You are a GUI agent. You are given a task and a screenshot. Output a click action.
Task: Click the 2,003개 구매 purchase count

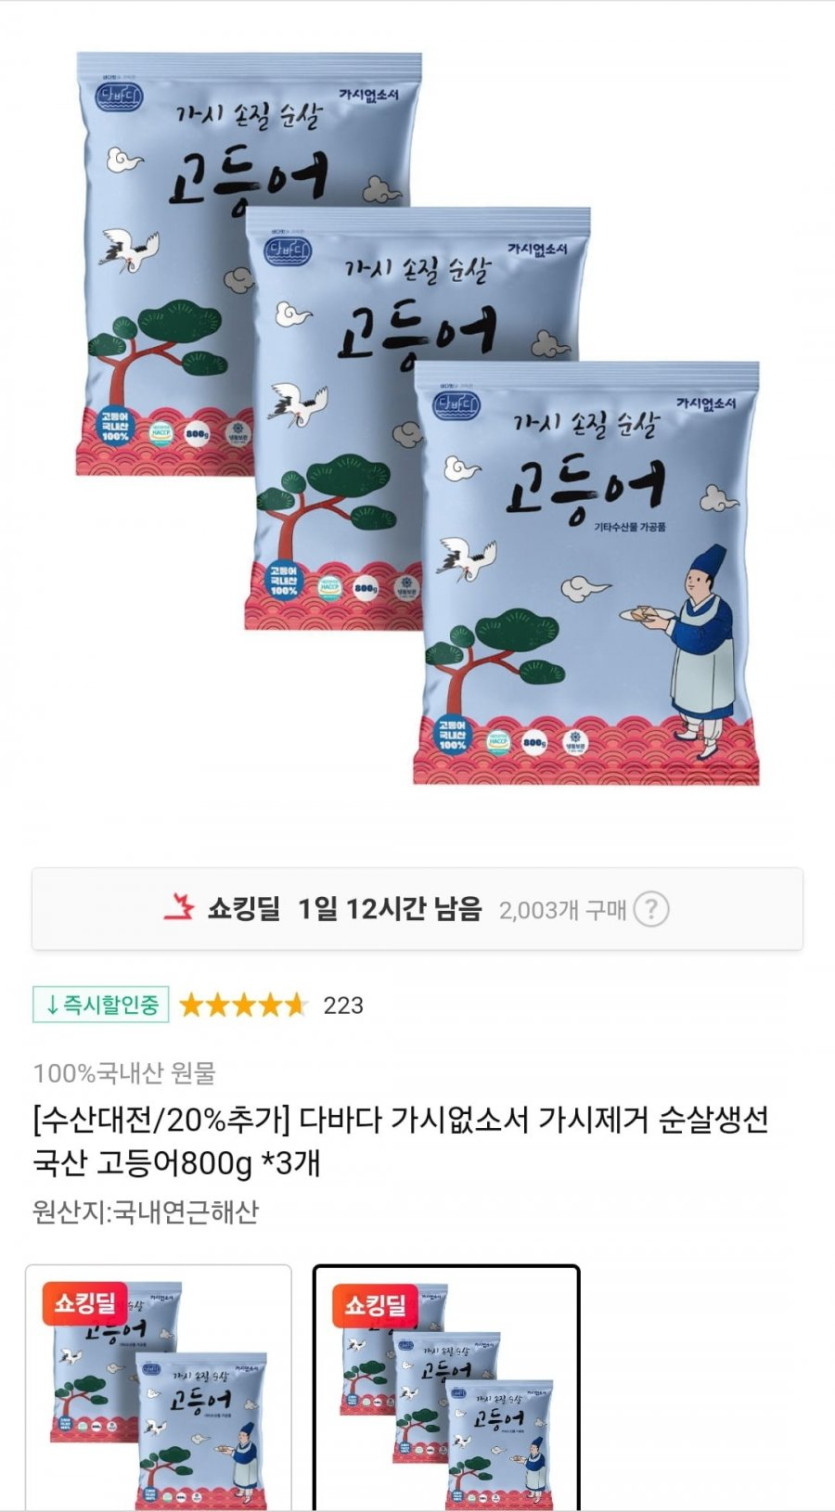pos(562,910)
